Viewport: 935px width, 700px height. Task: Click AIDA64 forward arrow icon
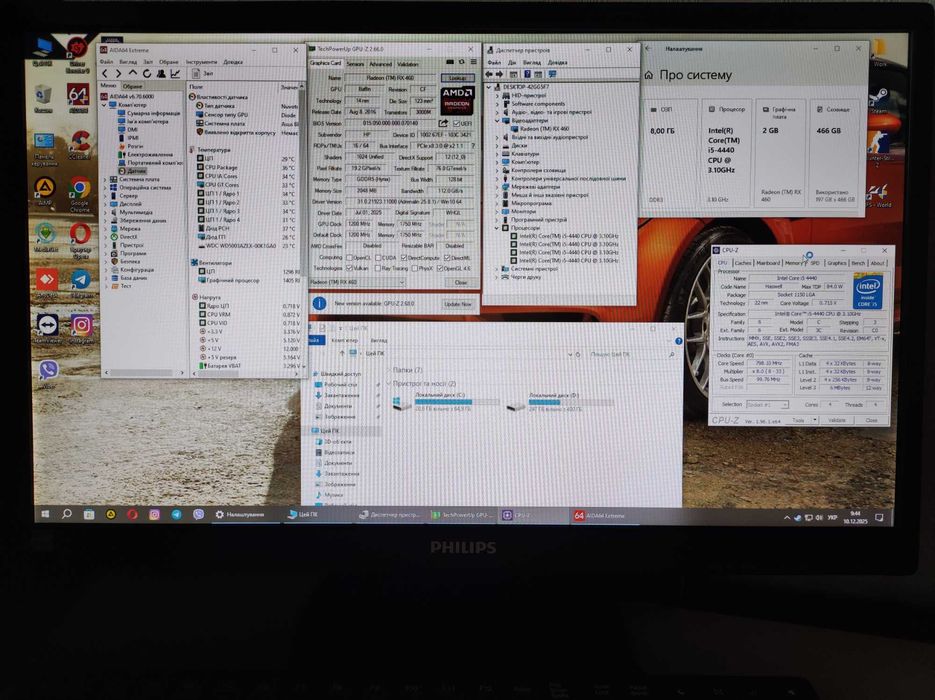coord(118,73)
